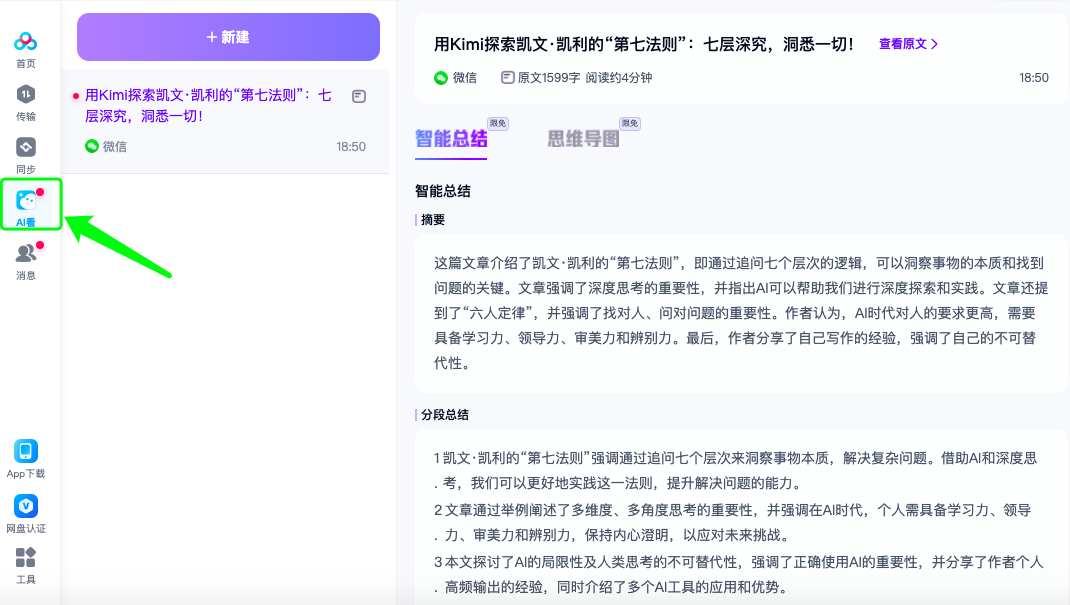This screenshot has height=605, width=1070.
Task: Click segment 3 text about AI的局限性
Action: pos(739,574)
